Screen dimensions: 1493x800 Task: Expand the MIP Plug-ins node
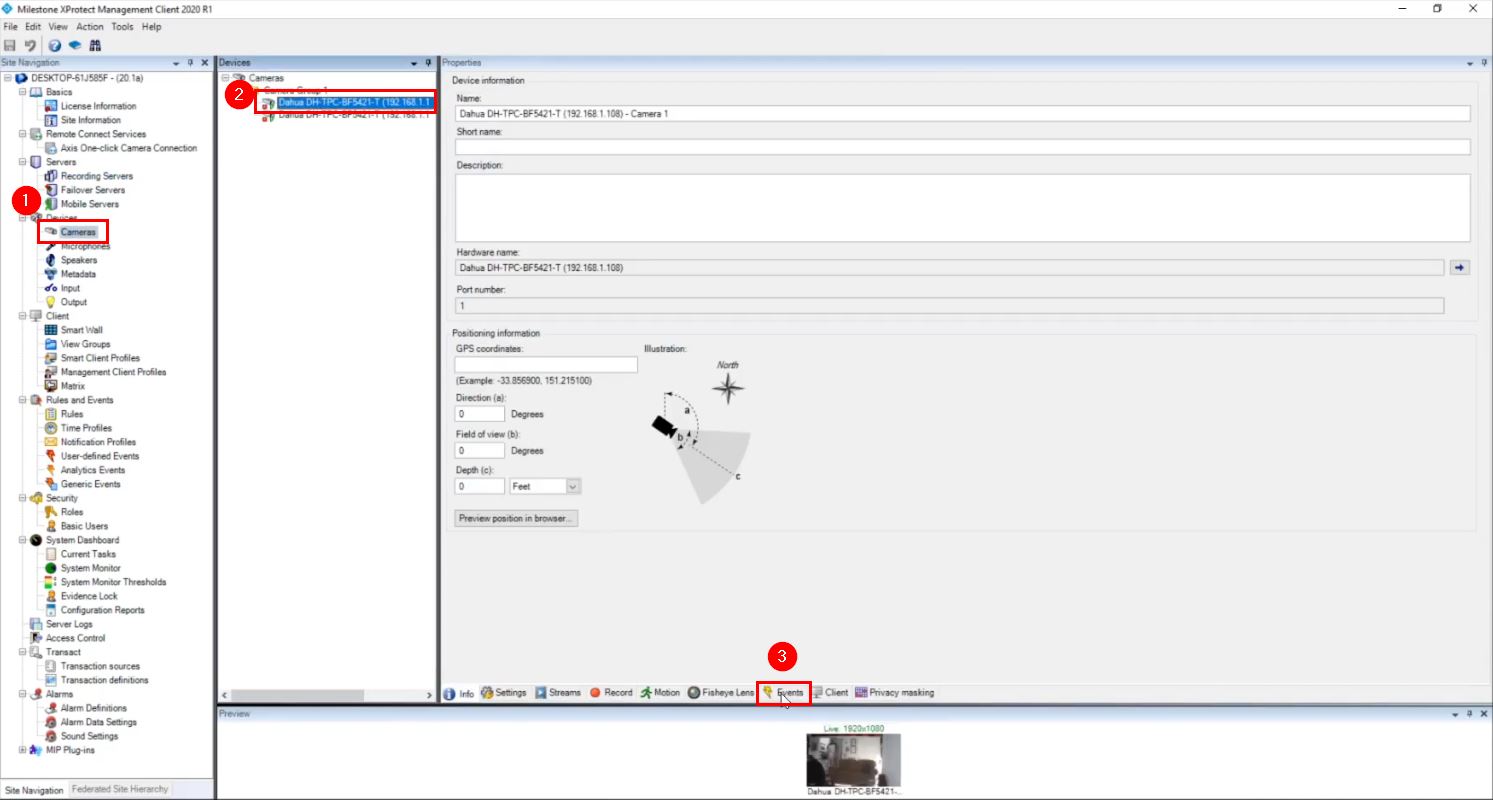[x=21, y=749]
